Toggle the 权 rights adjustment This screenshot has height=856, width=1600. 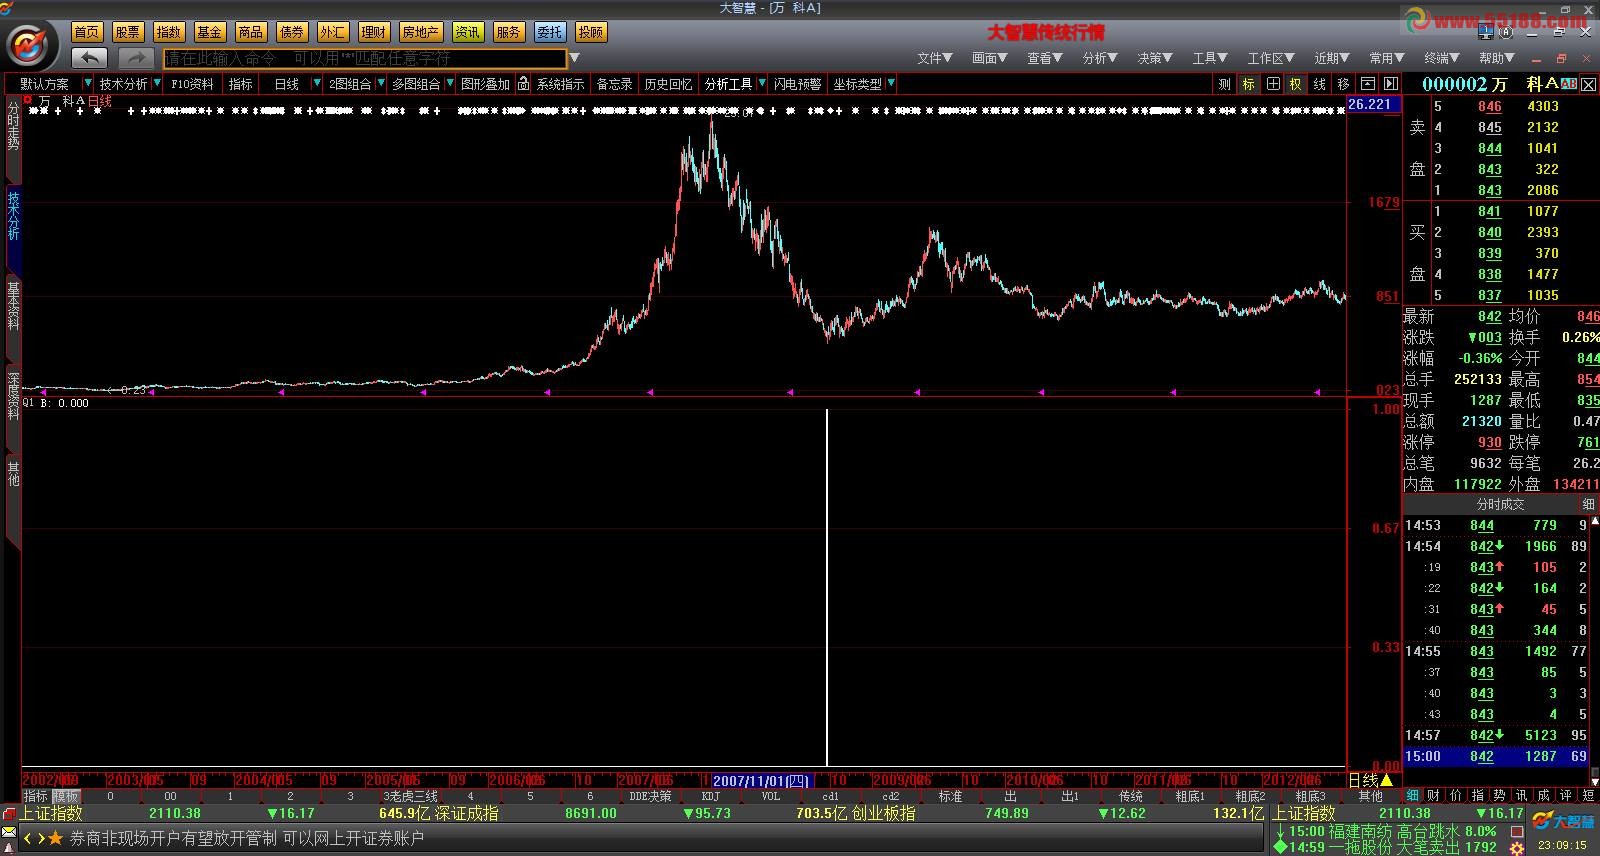(1296, 84)
